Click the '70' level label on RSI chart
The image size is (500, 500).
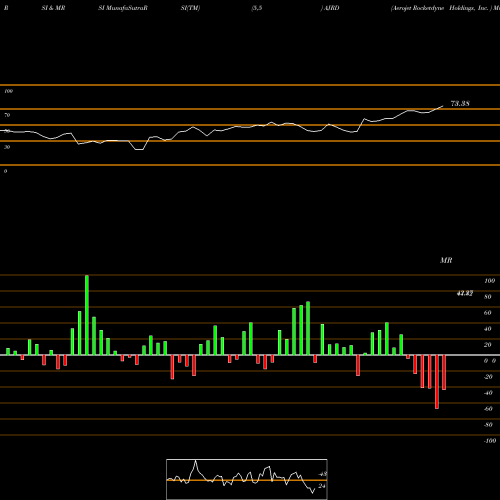7,115
